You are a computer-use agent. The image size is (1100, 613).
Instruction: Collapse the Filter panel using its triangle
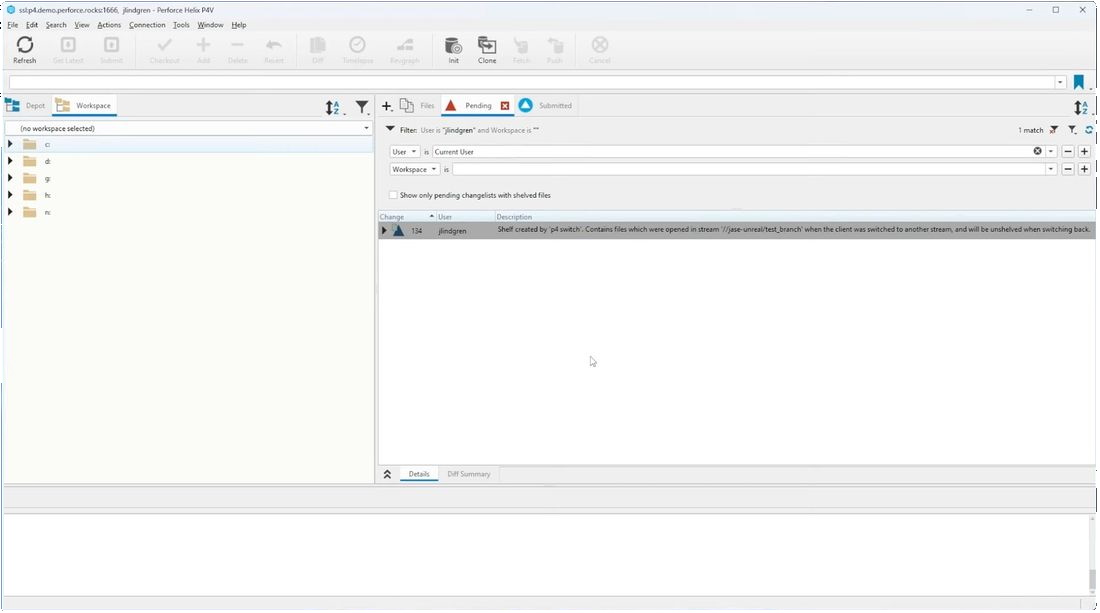click(x=391, y=129)
